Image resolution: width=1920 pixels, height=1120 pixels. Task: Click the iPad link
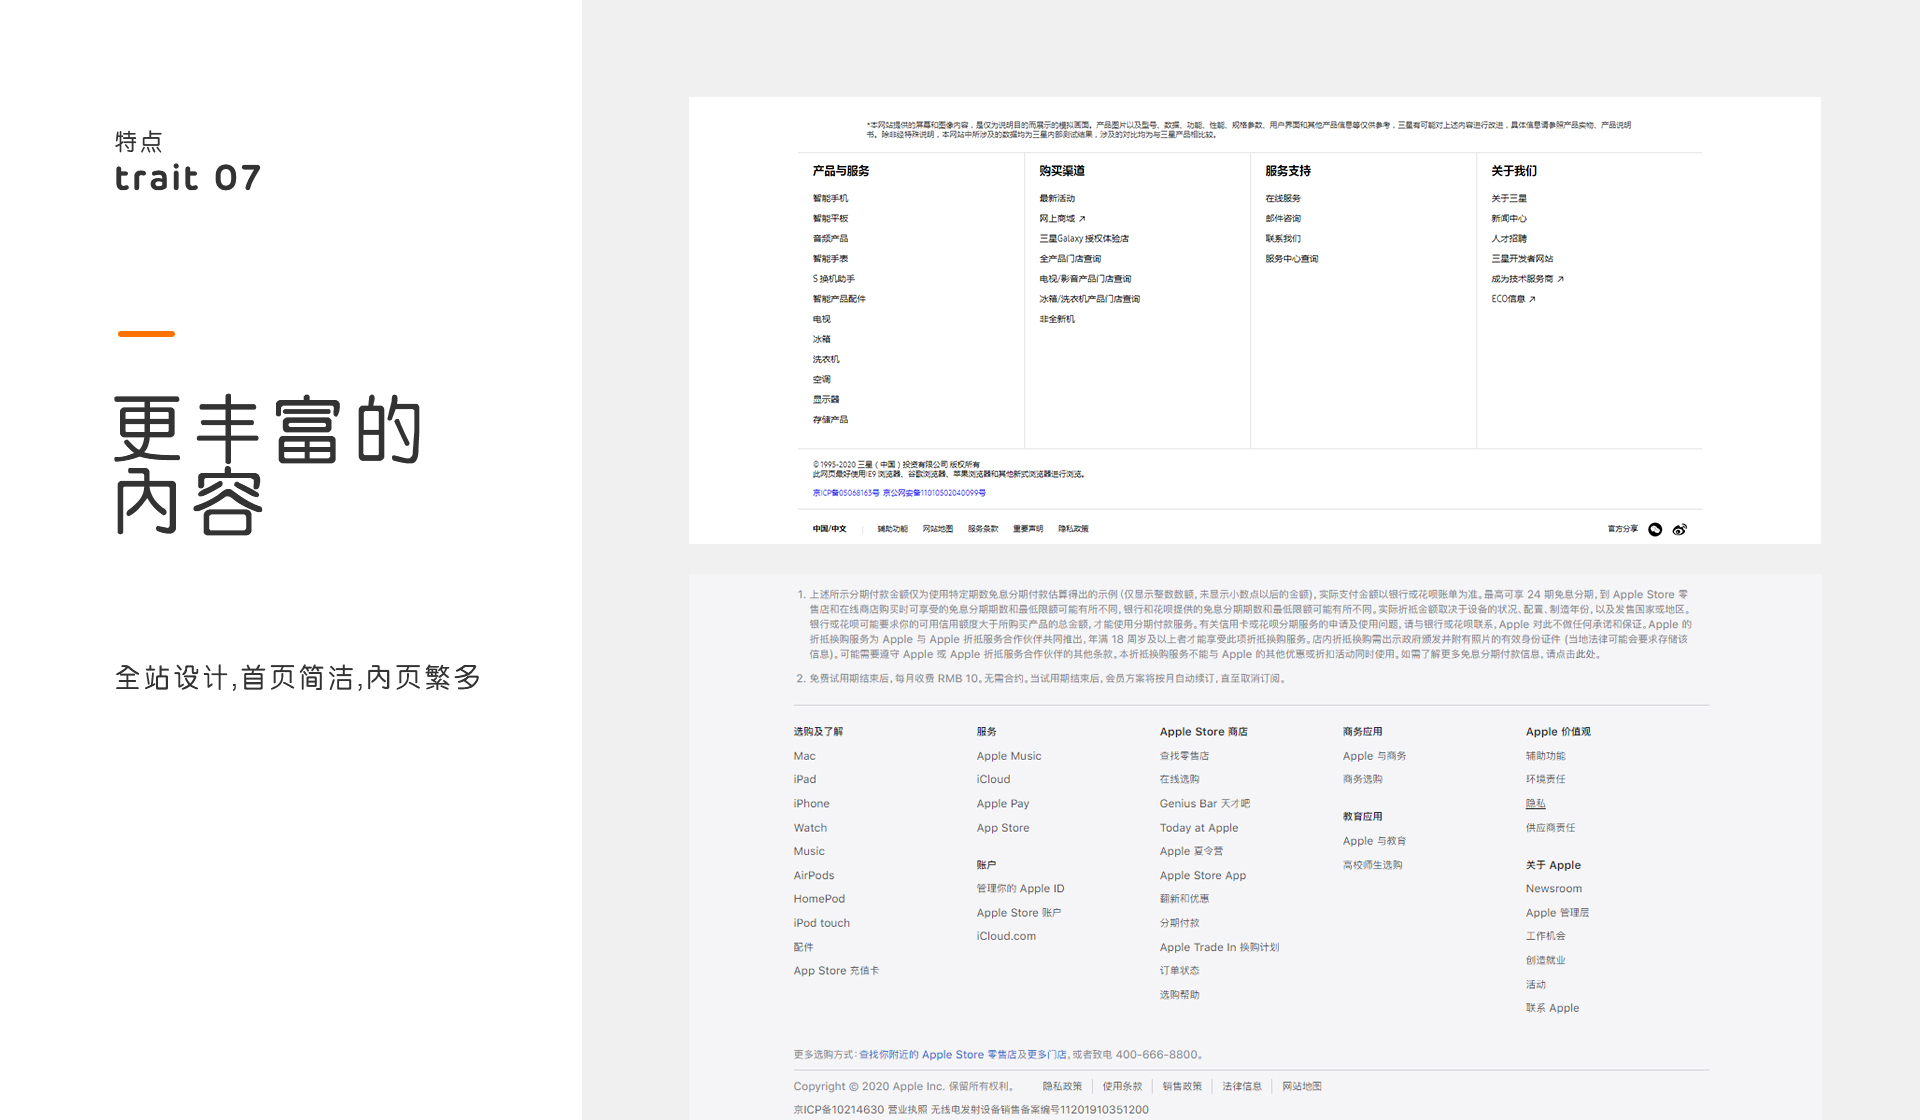[x=805, y=779]
